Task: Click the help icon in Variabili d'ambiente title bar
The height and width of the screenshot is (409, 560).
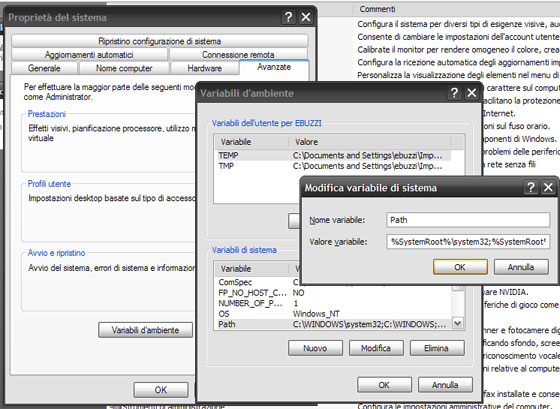Action: [454, 93]
